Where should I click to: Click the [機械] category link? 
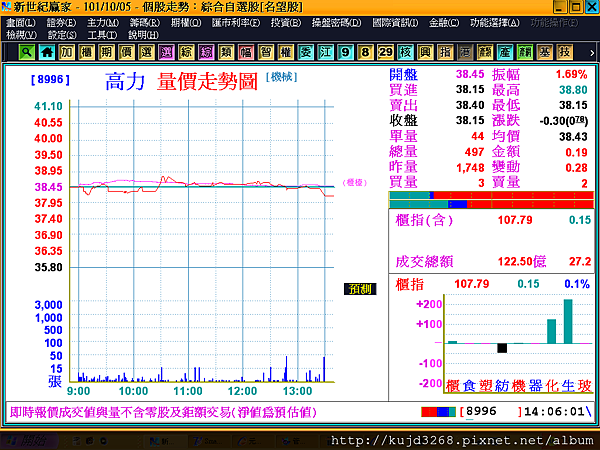pyautogui.click(x=282, y=77)
